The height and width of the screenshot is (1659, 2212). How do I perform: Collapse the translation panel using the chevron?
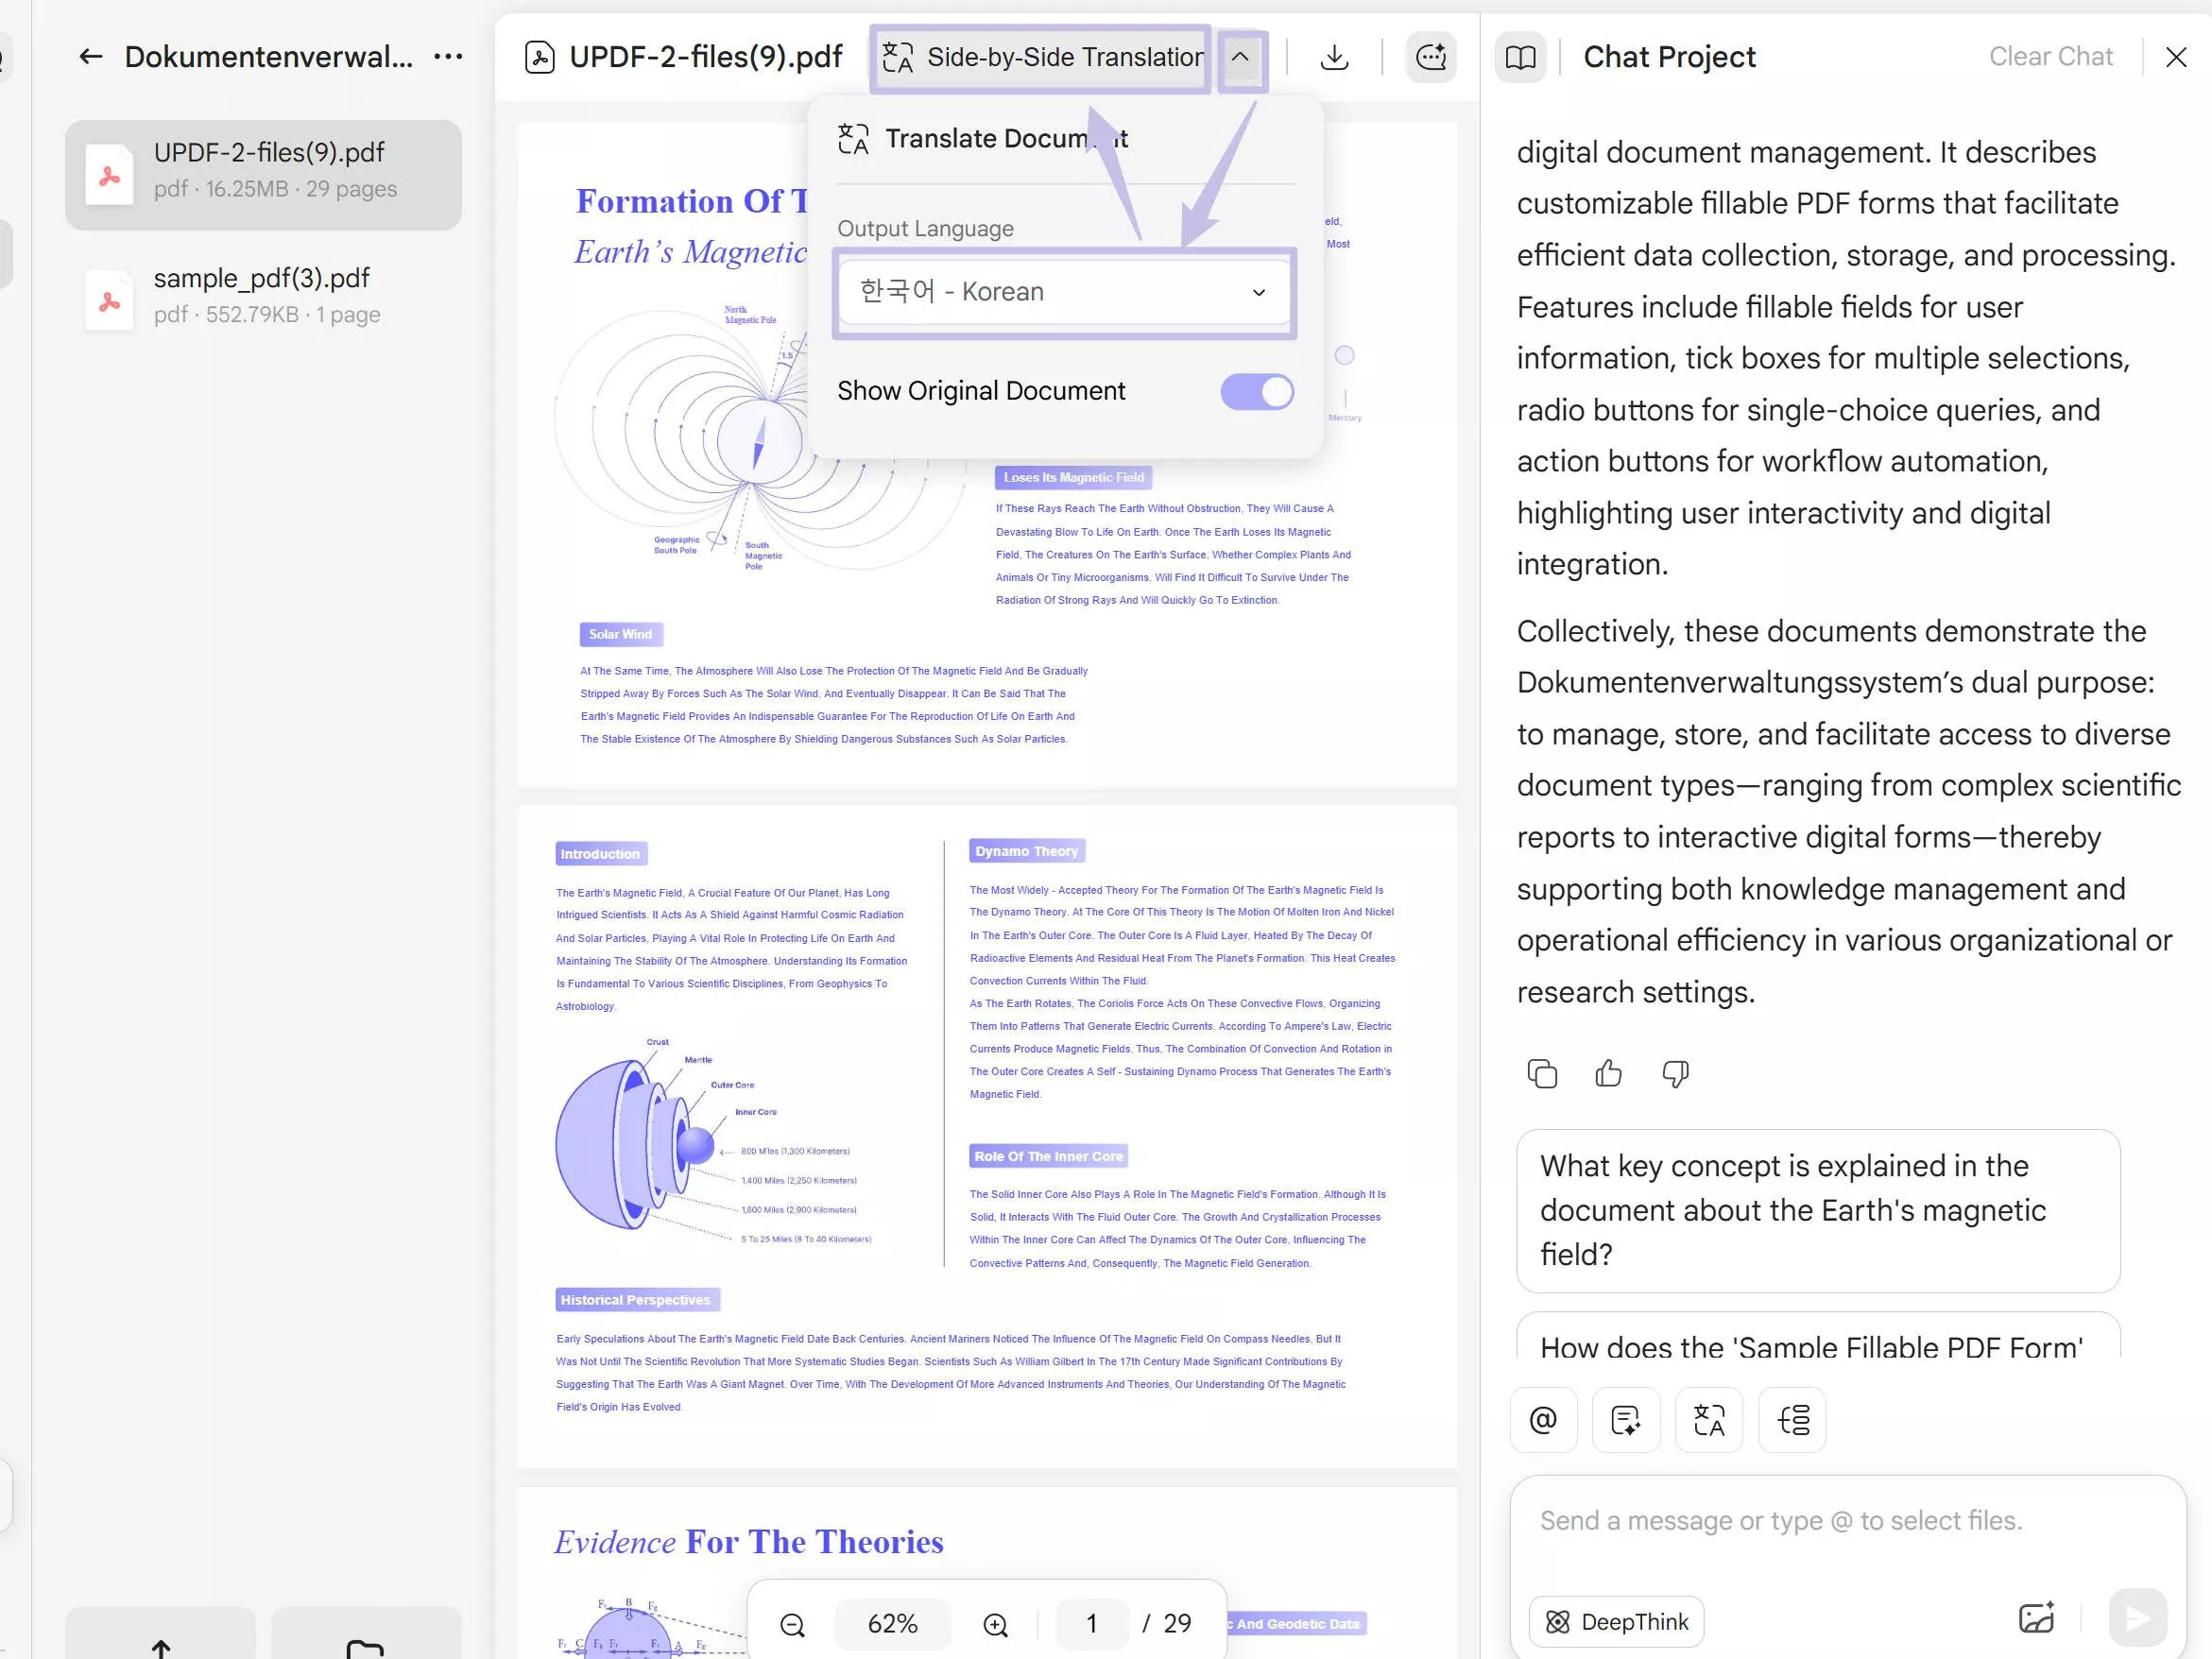pos(1242,58)
